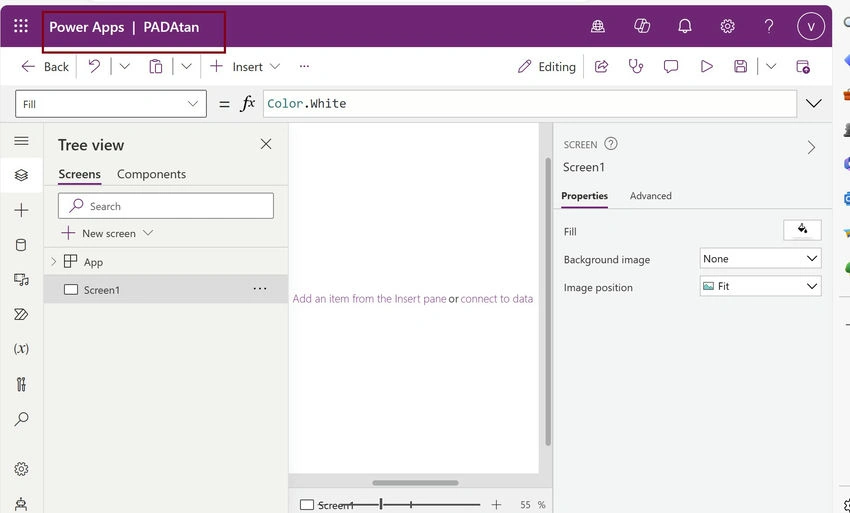This screenshot has height=513, width=850.
Task: Click the Publish icon
Action: coord(803,66)
